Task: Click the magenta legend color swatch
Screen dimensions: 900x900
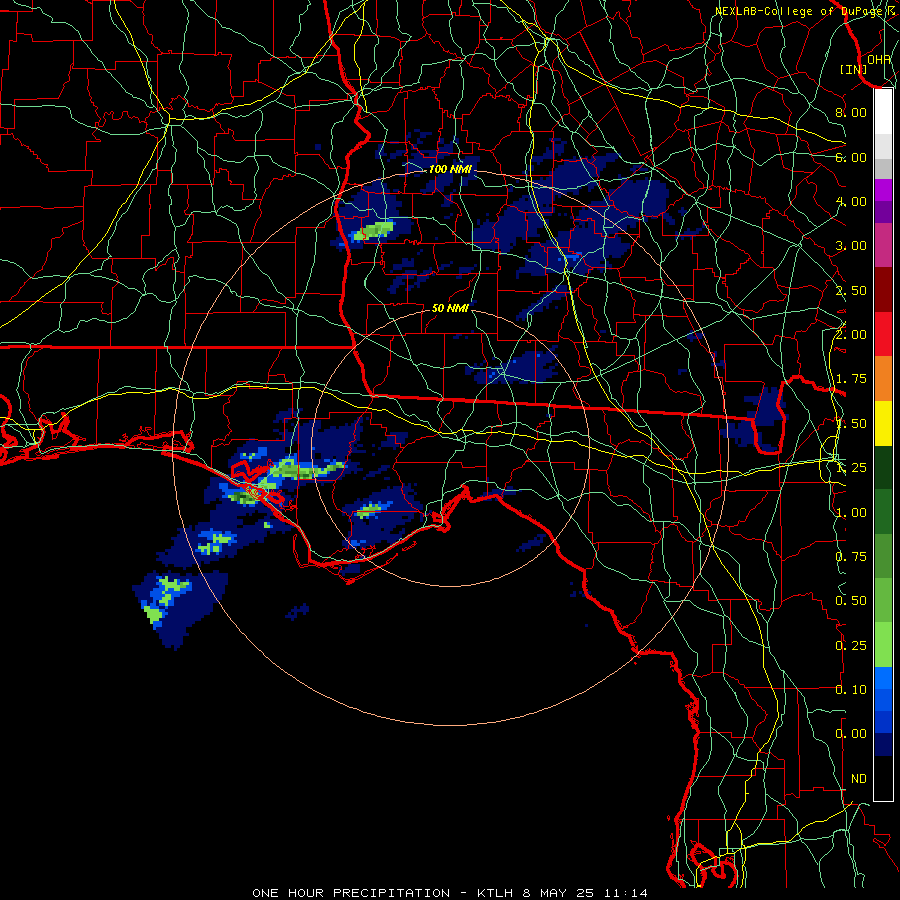Action: pos(883,190)
